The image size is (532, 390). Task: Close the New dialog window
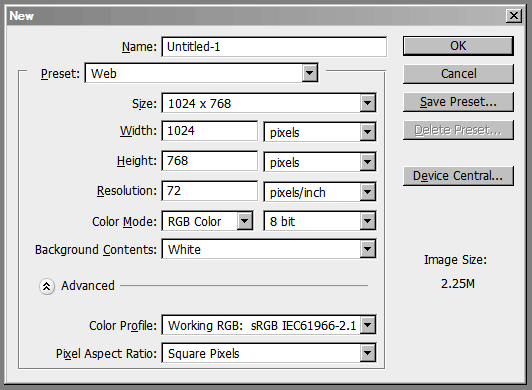(514, 16)
